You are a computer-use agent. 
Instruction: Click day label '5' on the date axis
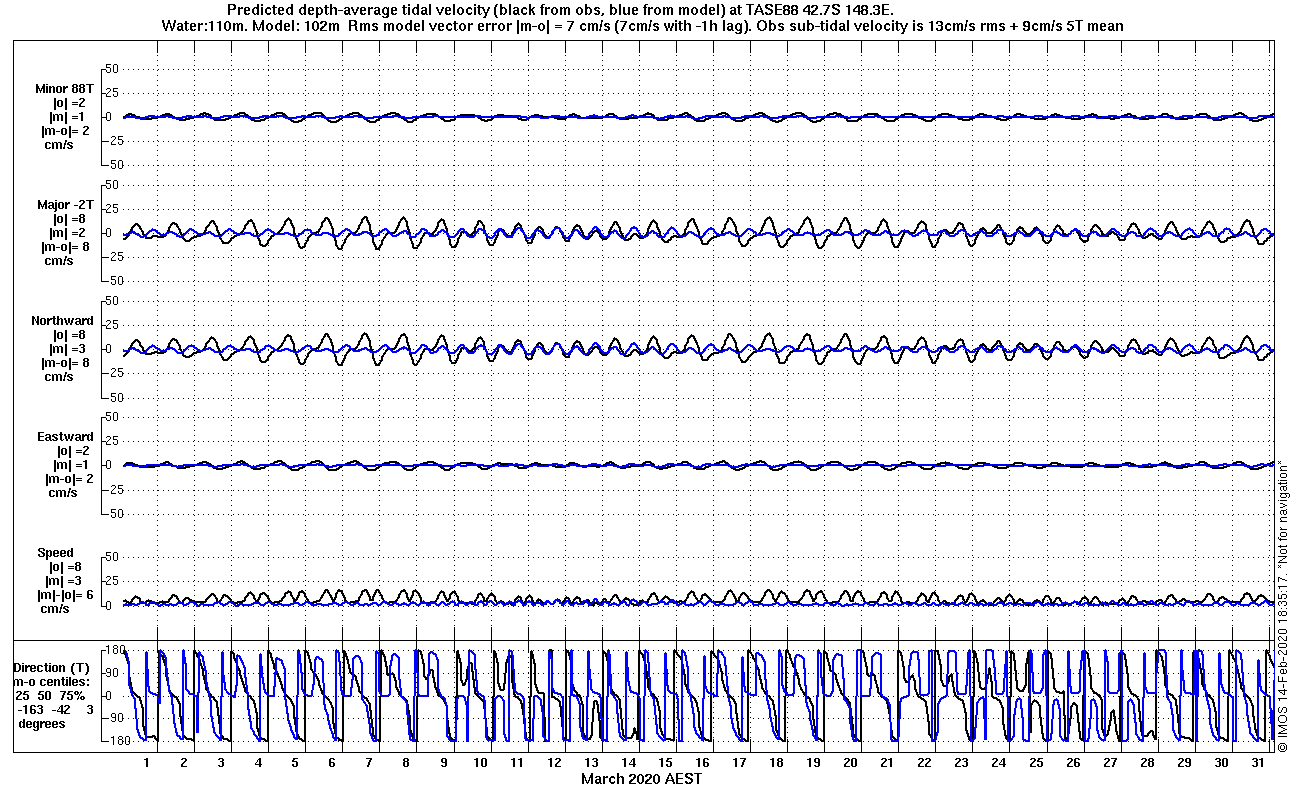tap(294, 762)
